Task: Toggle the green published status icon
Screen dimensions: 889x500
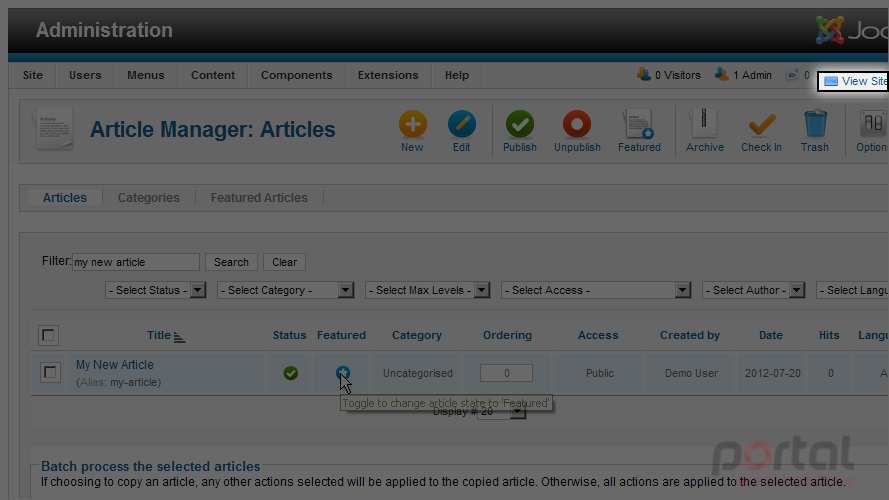Action: point(290,373)
